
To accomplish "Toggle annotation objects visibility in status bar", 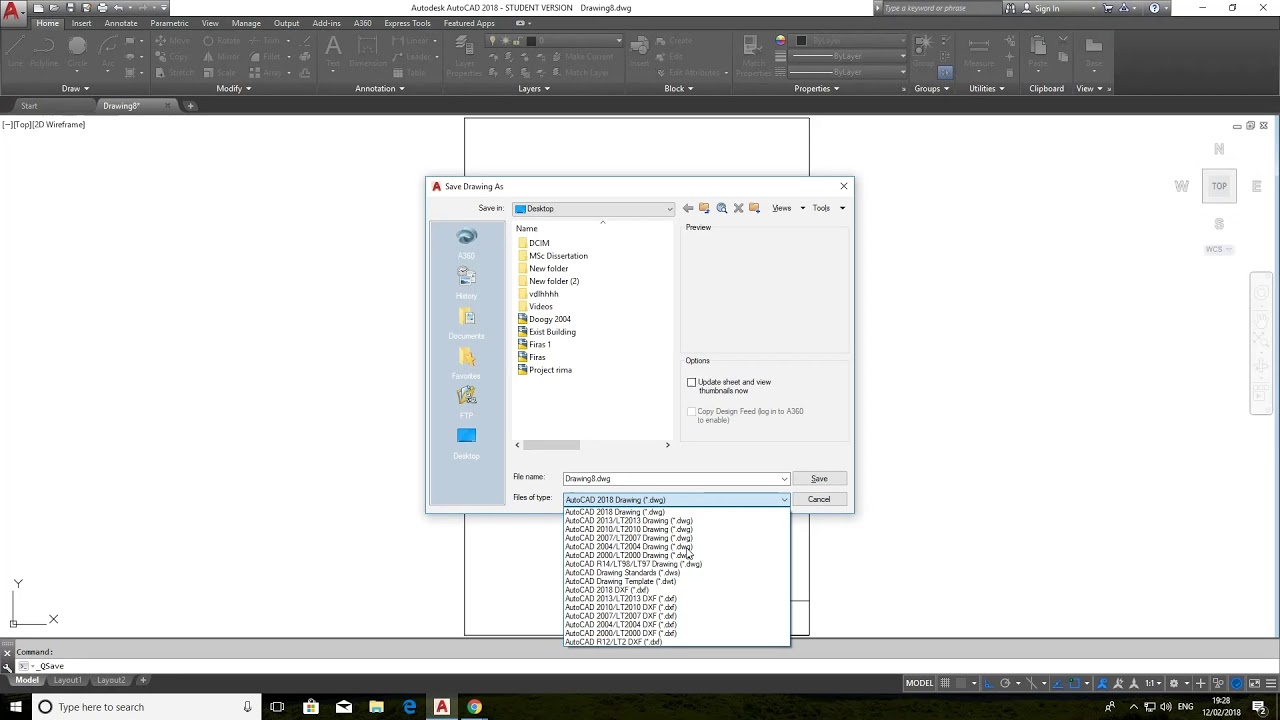I will [1103, 683].
